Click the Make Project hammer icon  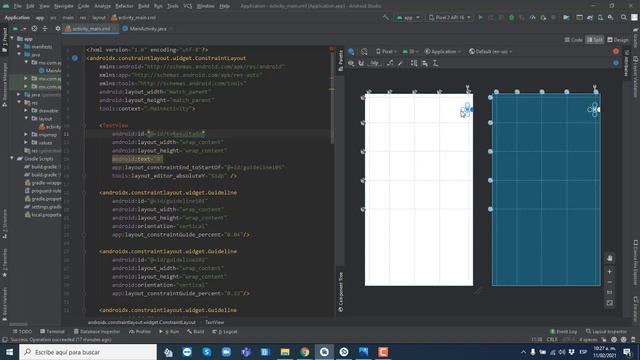coord(385,18)
